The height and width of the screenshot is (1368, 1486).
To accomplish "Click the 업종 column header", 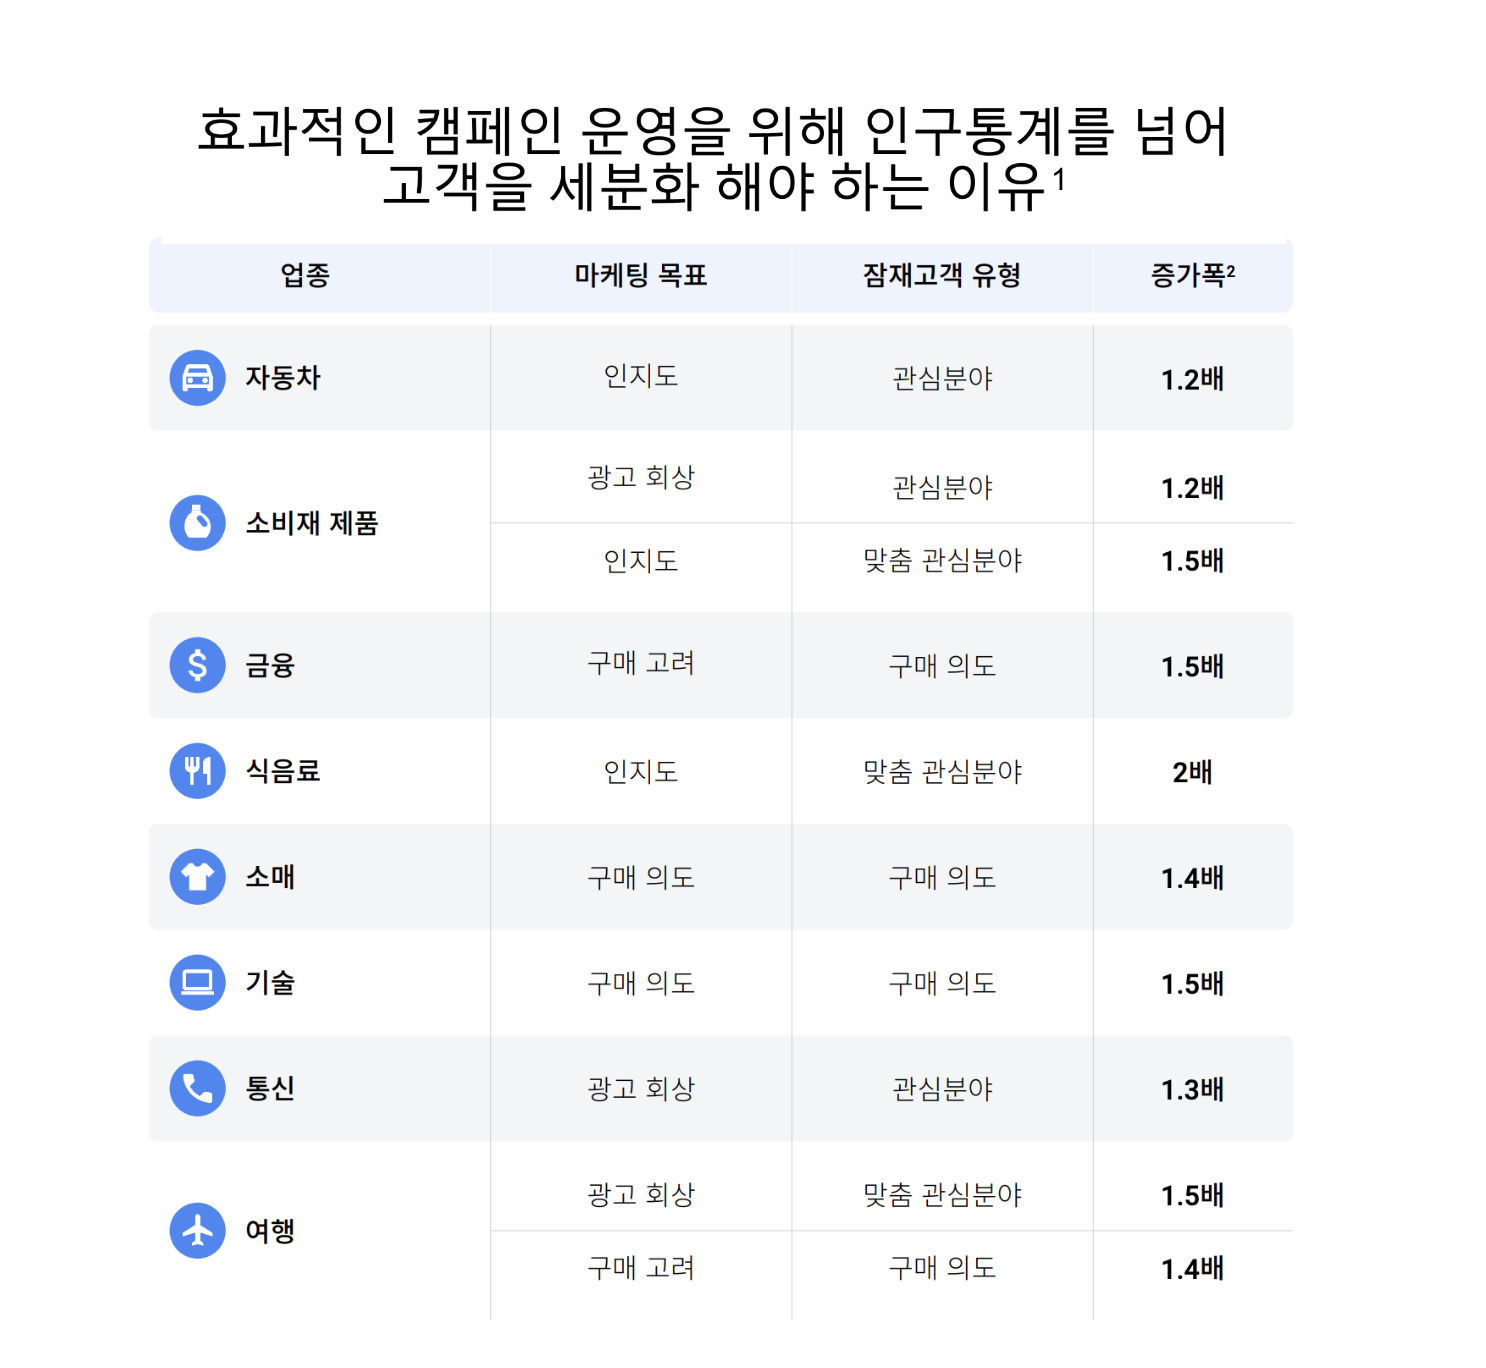I will (x=305, y=275).
